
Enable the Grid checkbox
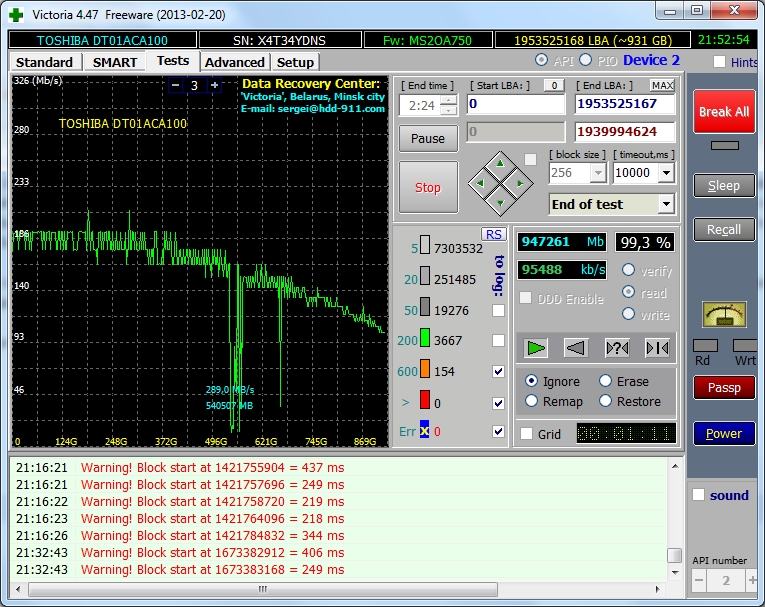(x=526, y=434)
